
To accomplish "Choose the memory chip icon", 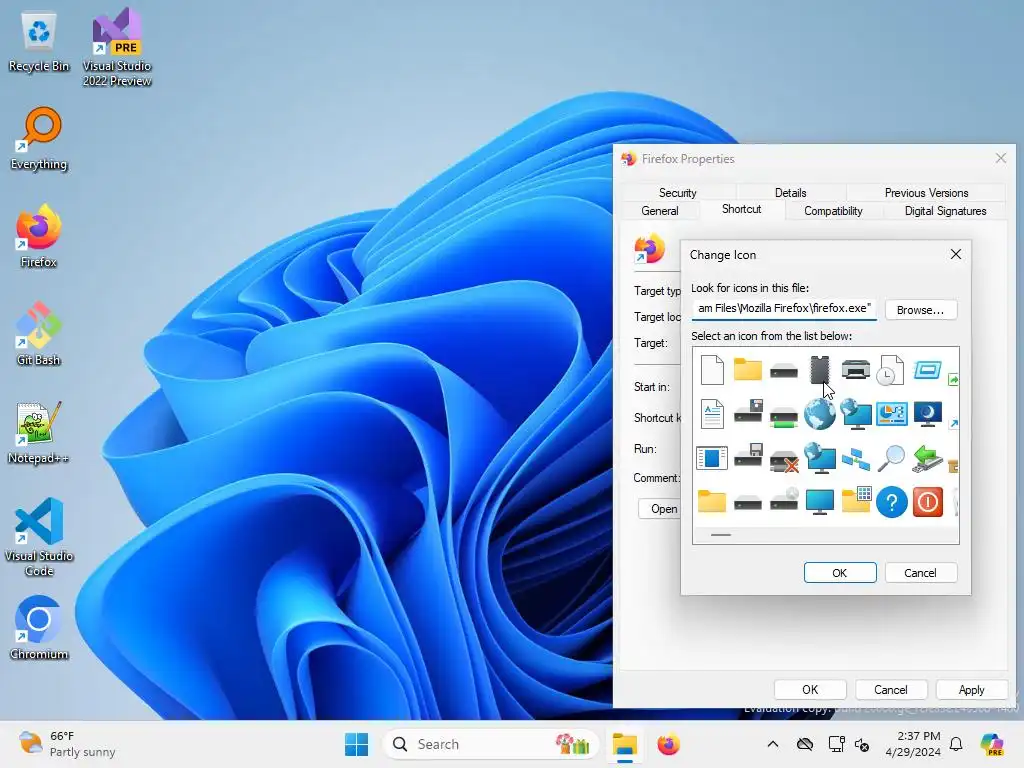I will click(819, 370).
